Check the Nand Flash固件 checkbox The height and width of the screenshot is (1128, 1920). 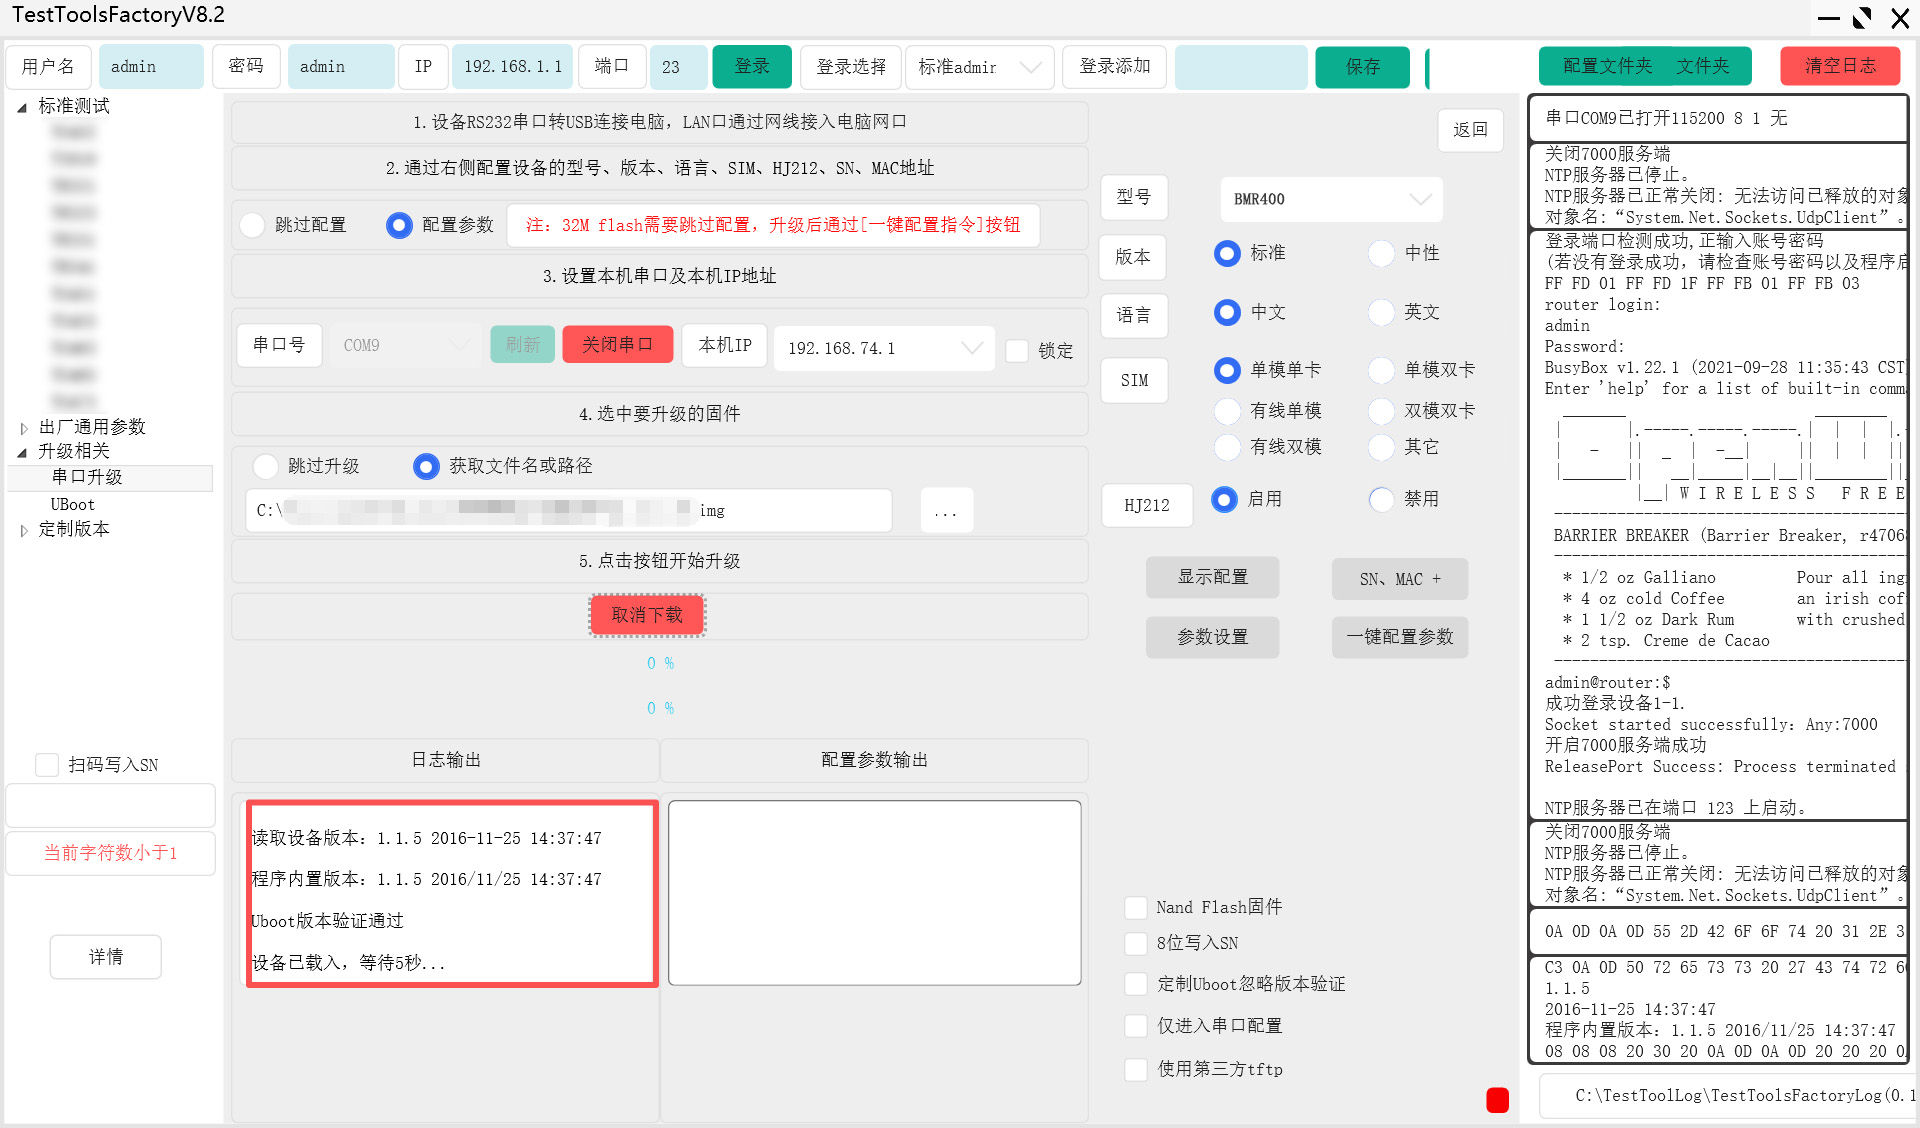pyautogui.click(x=1136, y=907)
